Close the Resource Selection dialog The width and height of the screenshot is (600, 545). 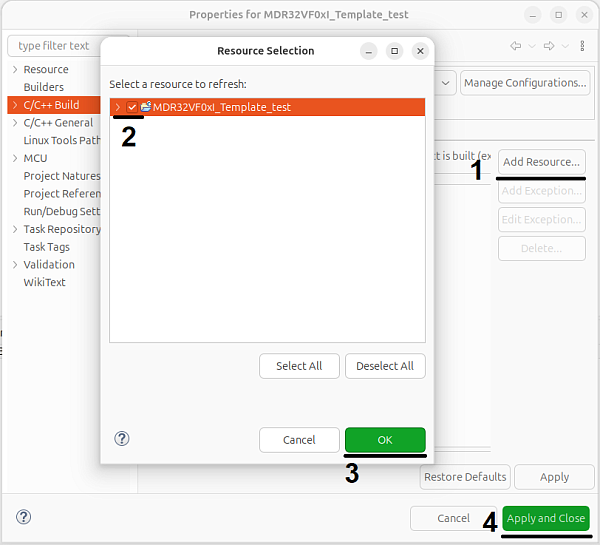click(x=419, y=51)
